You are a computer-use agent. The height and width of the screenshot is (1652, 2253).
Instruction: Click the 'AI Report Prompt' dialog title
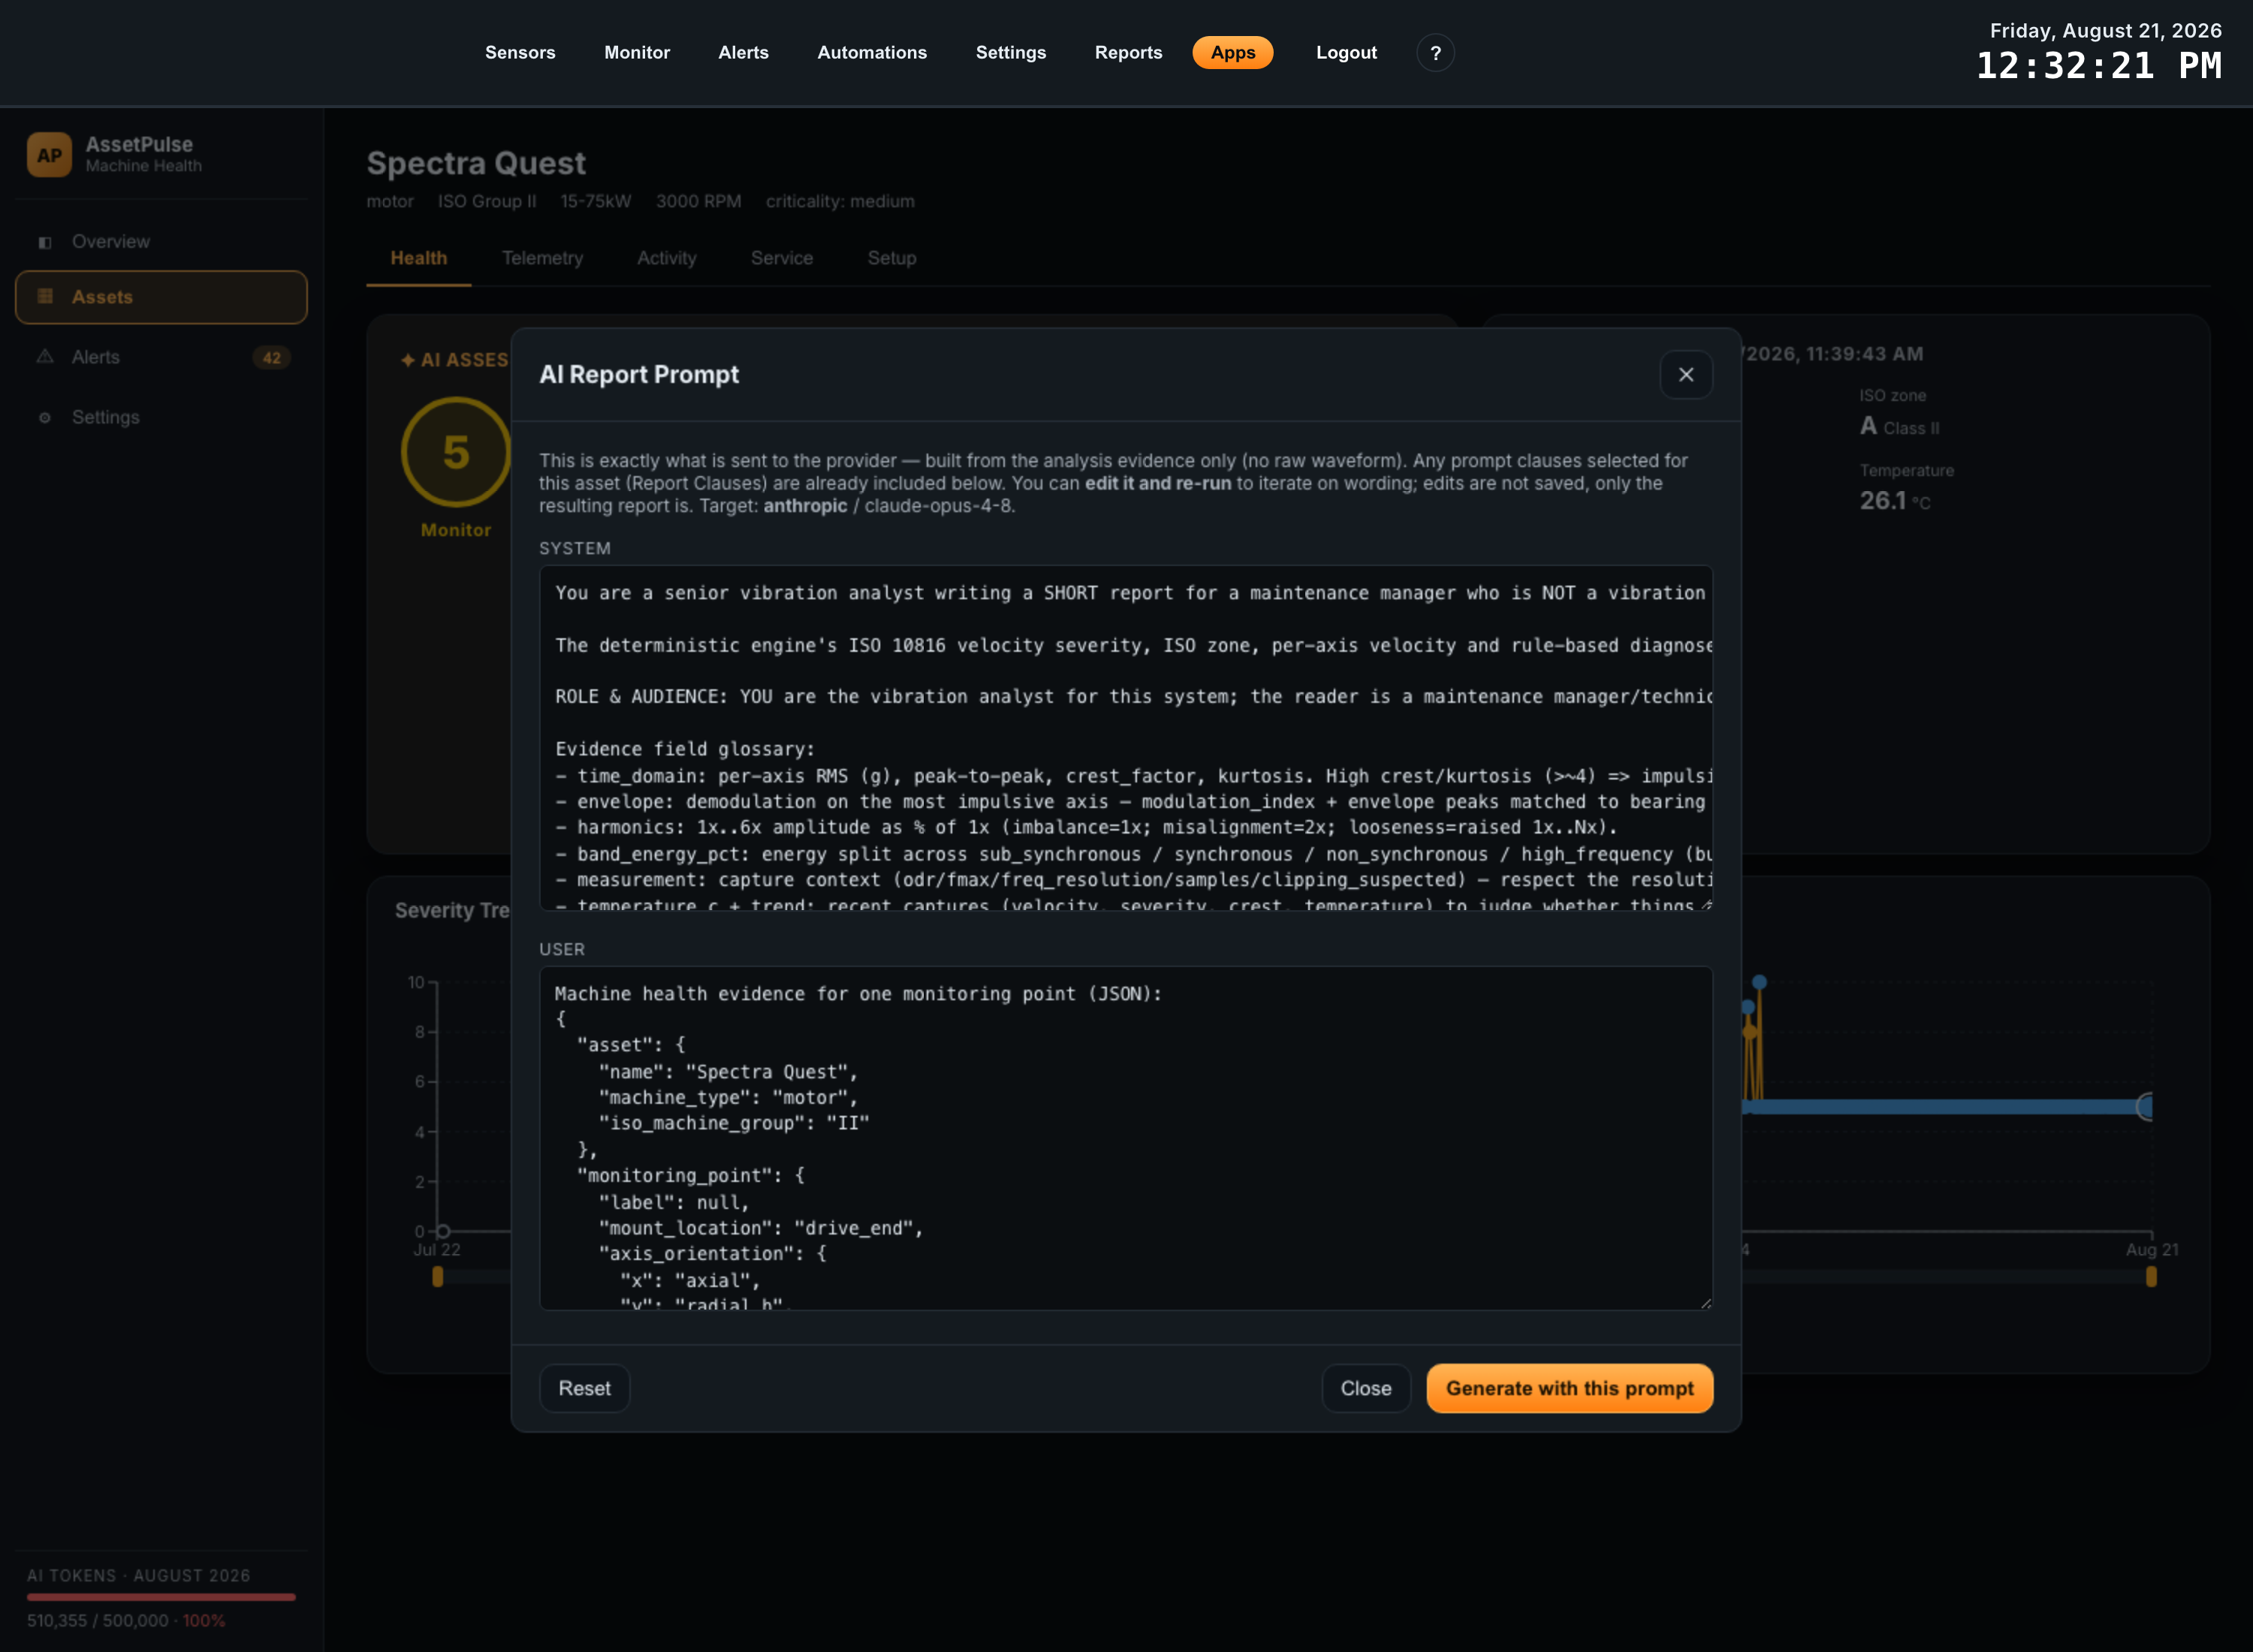[x=639, y=375]
